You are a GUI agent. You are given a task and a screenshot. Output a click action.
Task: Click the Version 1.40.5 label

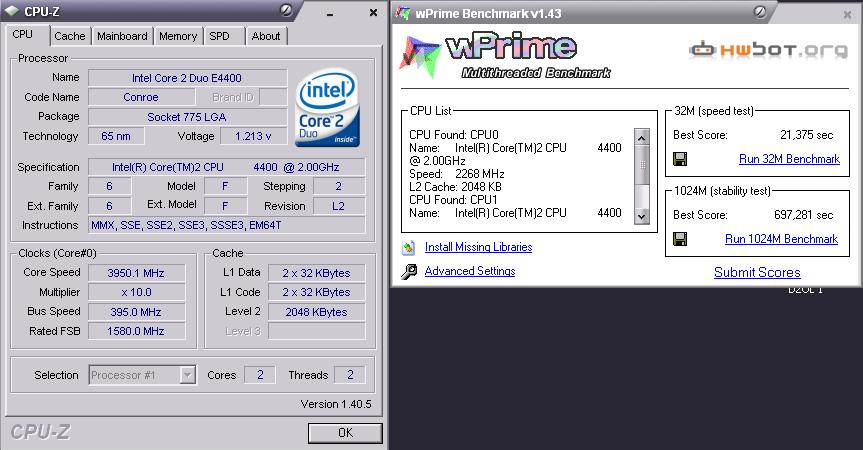(x=336, y=404)
